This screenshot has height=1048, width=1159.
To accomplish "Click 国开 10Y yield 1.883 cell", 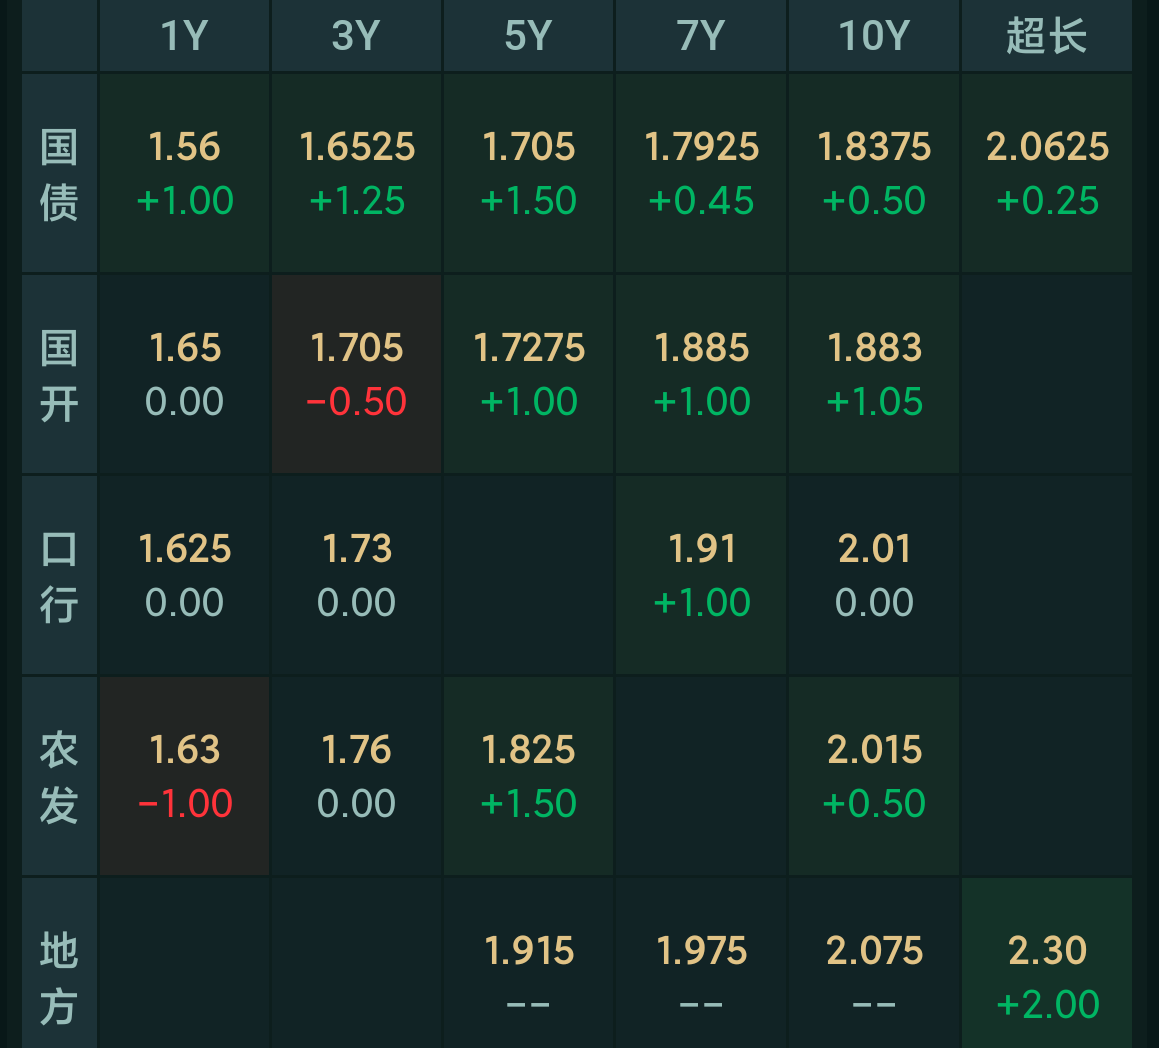I will coord(874,375).
